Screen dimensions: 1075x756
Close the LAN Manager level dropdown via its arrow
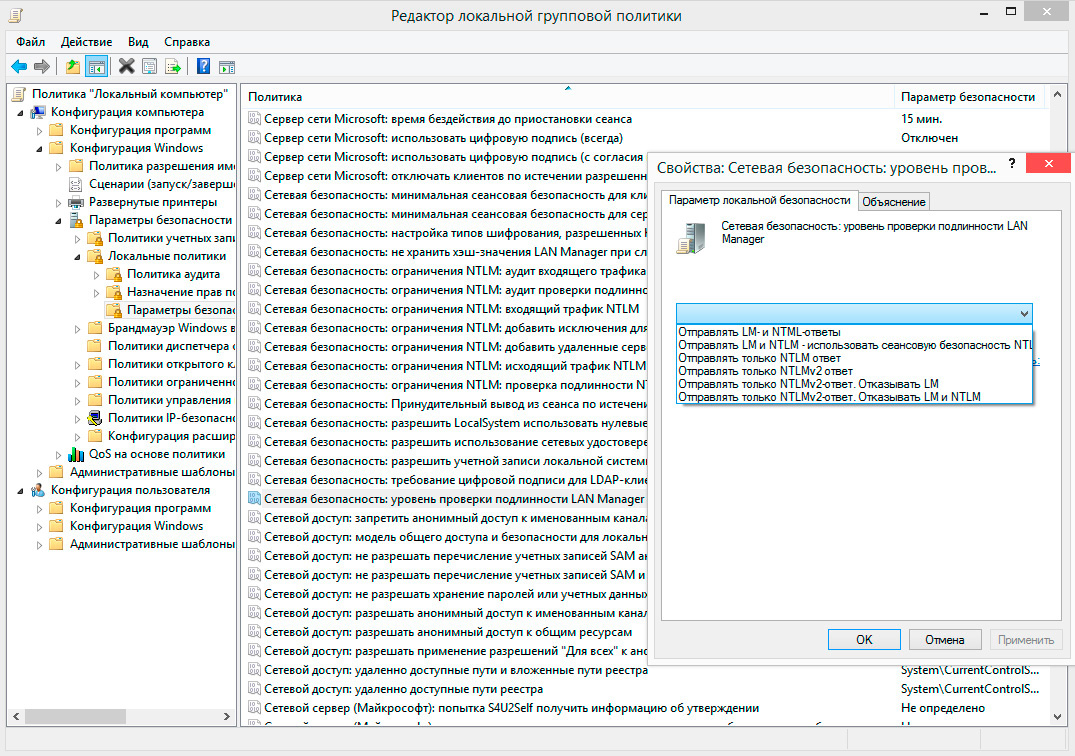1023,313
